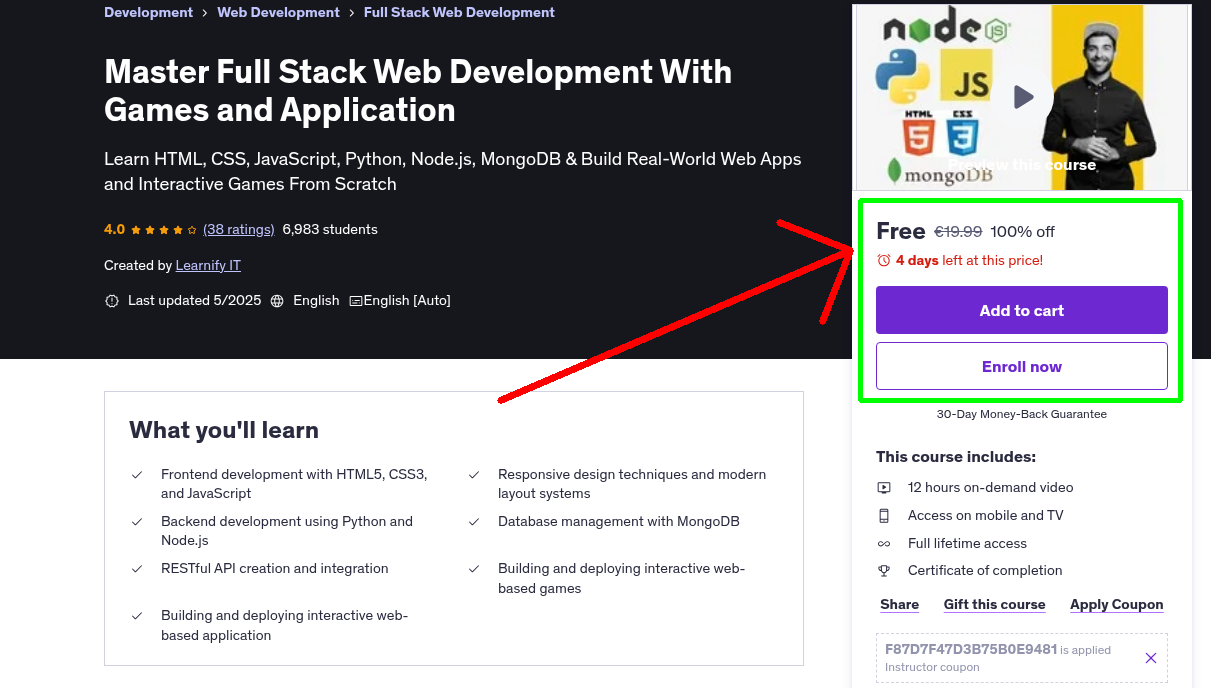The width and height of the screenshot is (1211, 688).
Task: Click checkmark beside web-based application item
Action: pyautogui.click(x=137, y=616)
